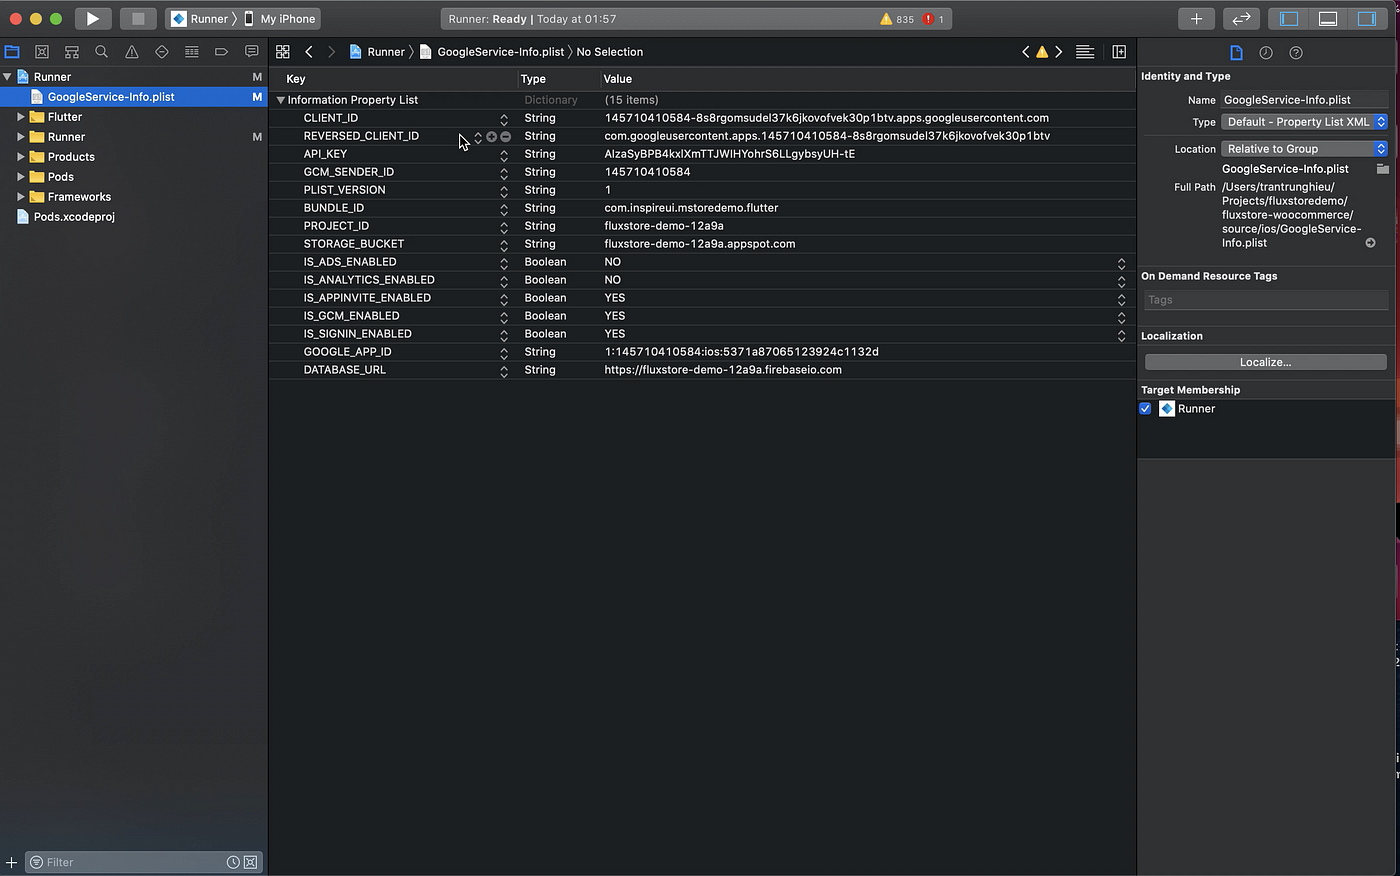
Task: Show the History inspector
Action: pyautogui.click(x=1266, y=52)
